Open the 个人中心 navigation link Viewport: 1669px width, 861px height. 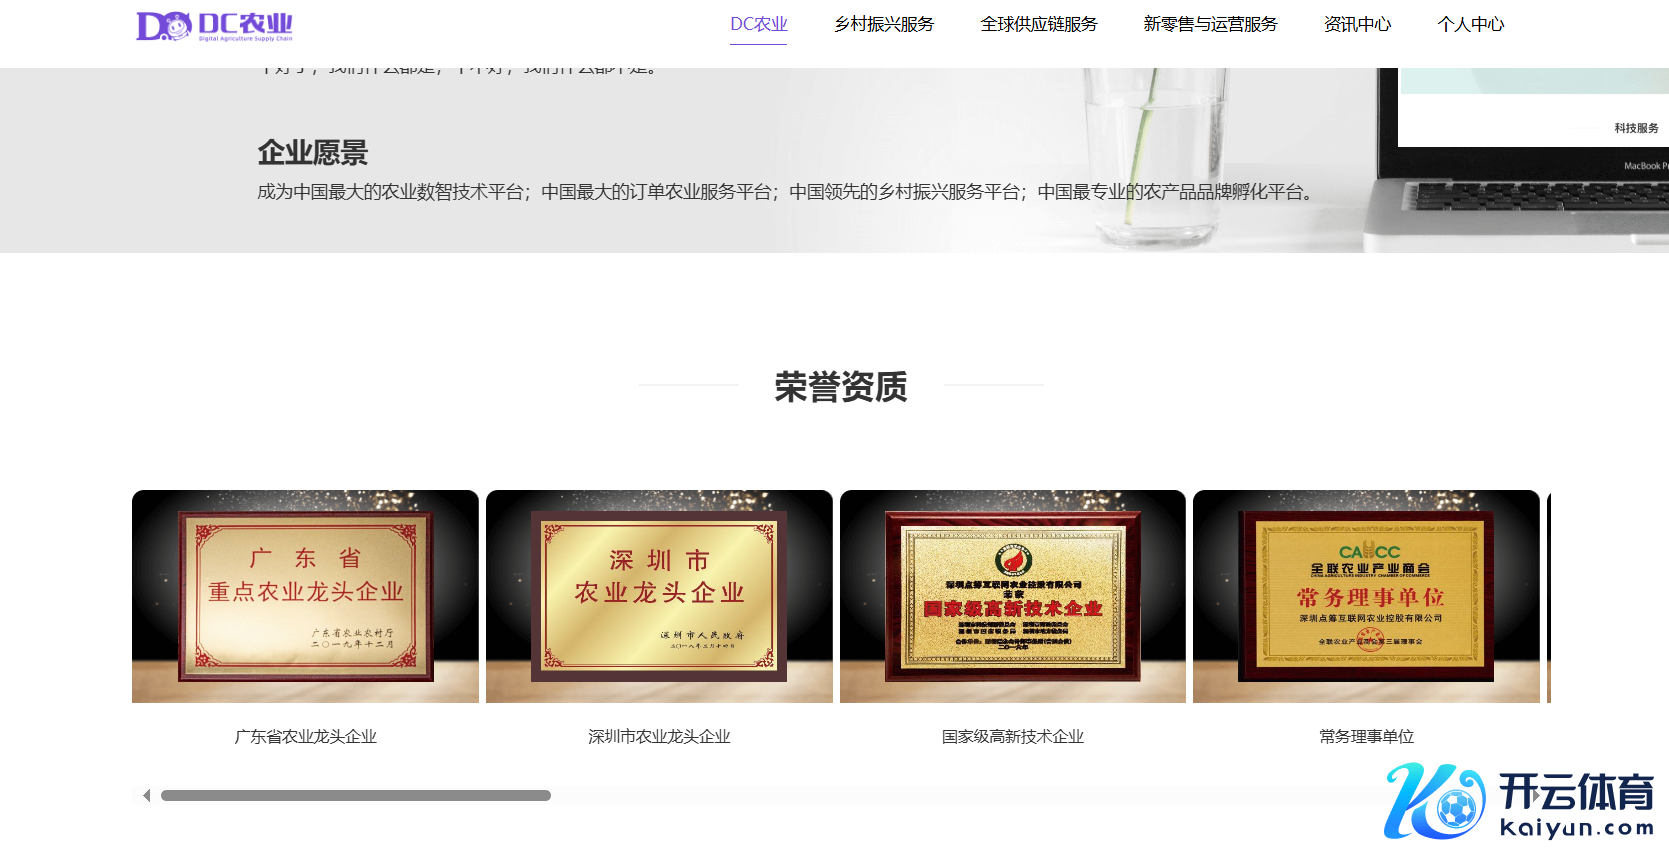pos(1470,24)
